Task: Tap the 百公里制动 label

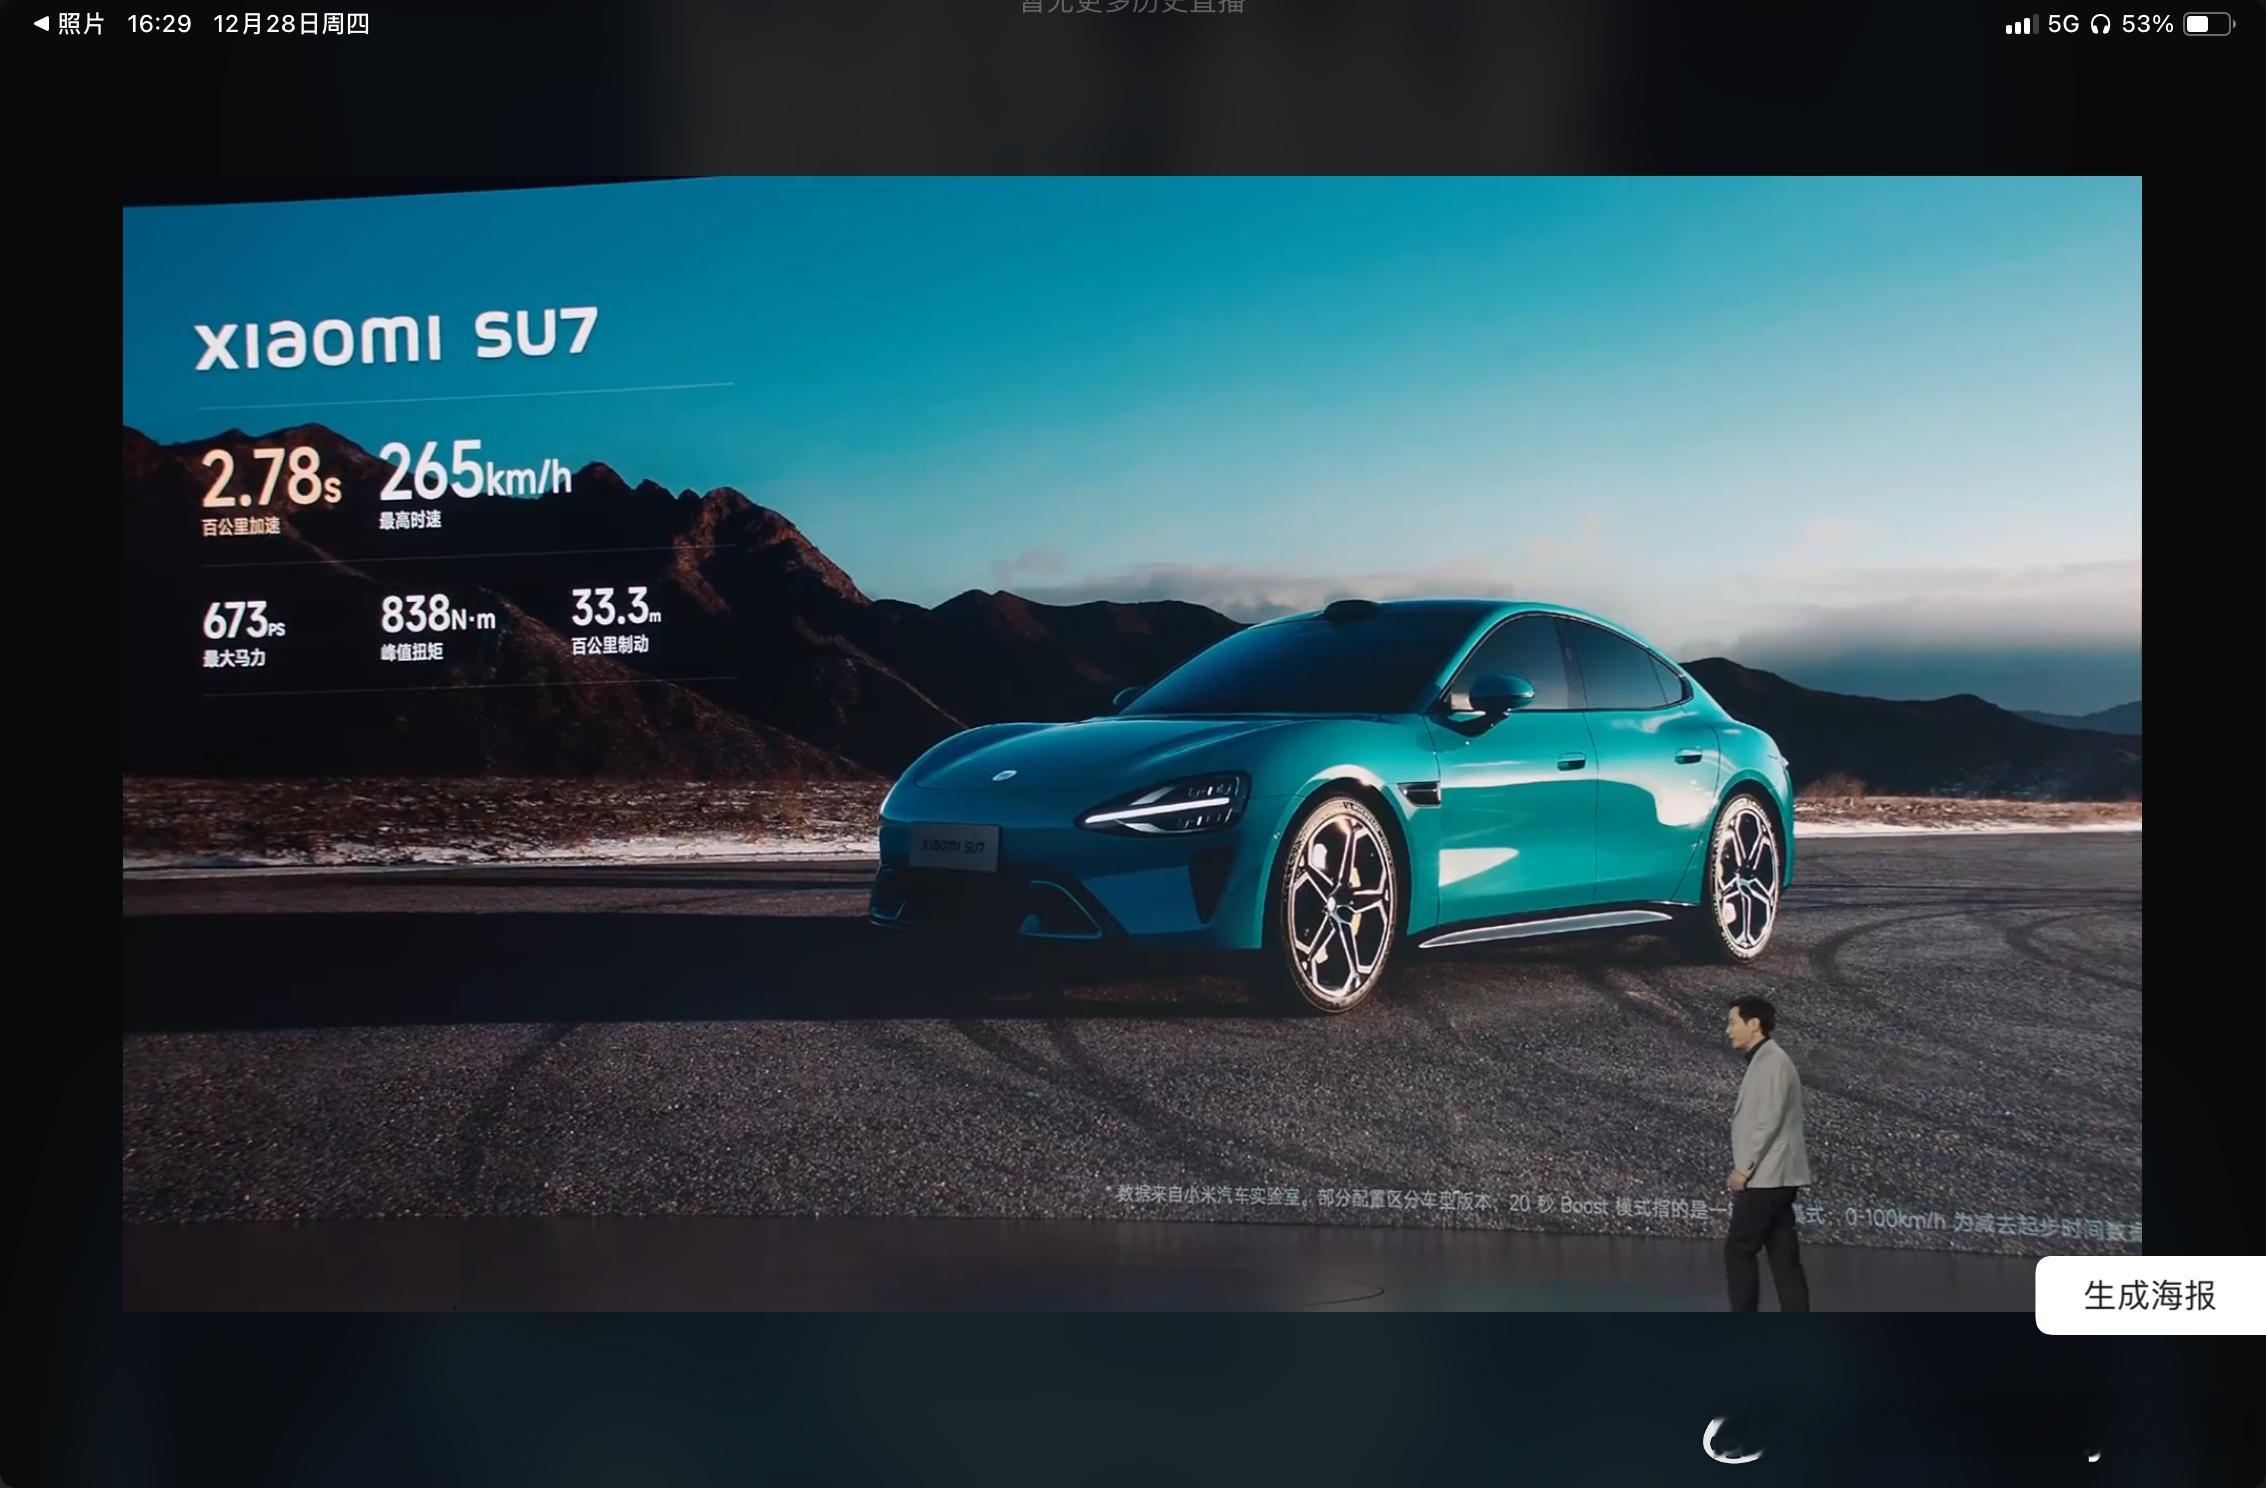Action: coord(610,644)
